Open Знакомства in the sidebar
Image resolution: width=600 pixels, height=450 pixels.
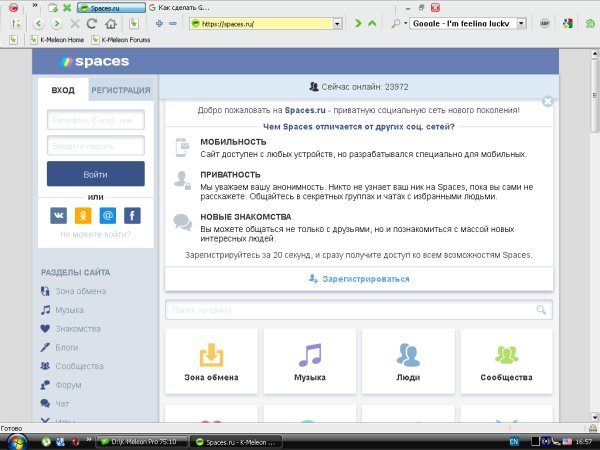coord(71,329)
